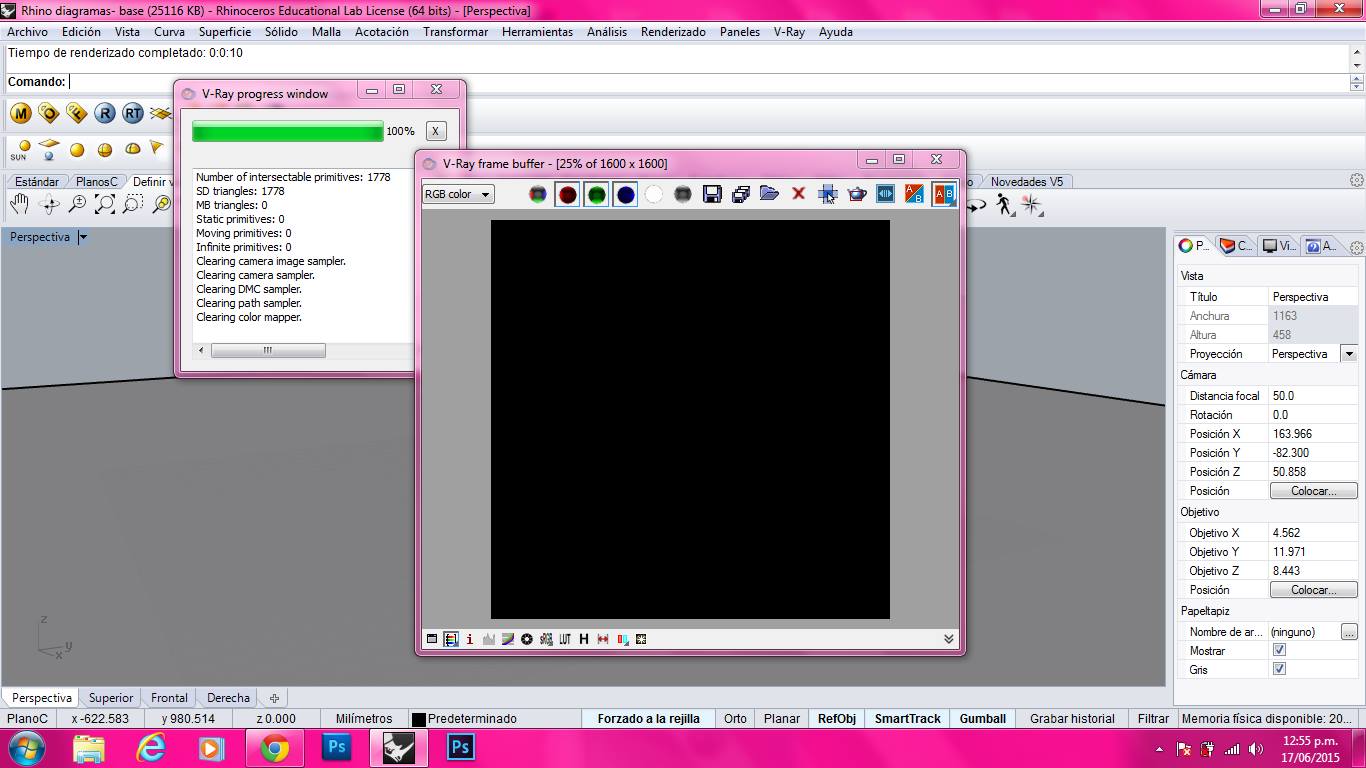Viewport: 1366px width, 768px height.
Task: Clear the frame buffer image with red X
Action: [x=798, y=194]
